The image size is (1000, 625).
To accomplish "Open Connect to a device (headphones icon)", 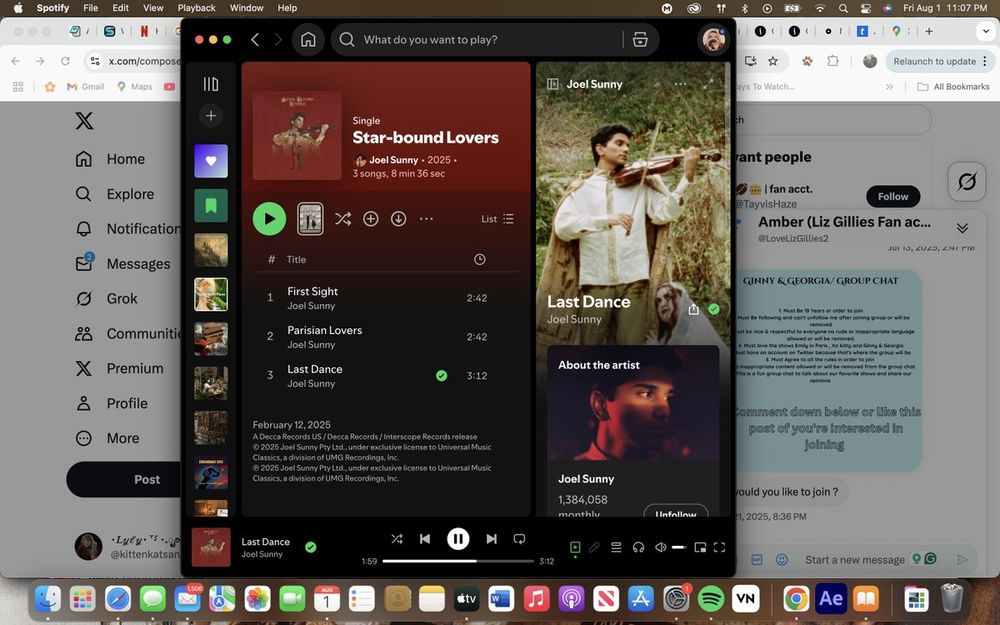I will (638, 547).
